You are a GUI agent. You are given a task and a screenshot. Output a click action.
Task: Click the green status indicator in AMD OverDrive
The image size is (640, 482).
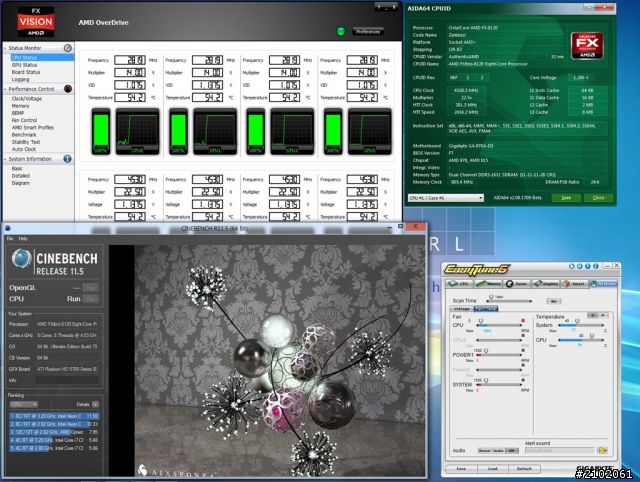click(x=341, y=31)
